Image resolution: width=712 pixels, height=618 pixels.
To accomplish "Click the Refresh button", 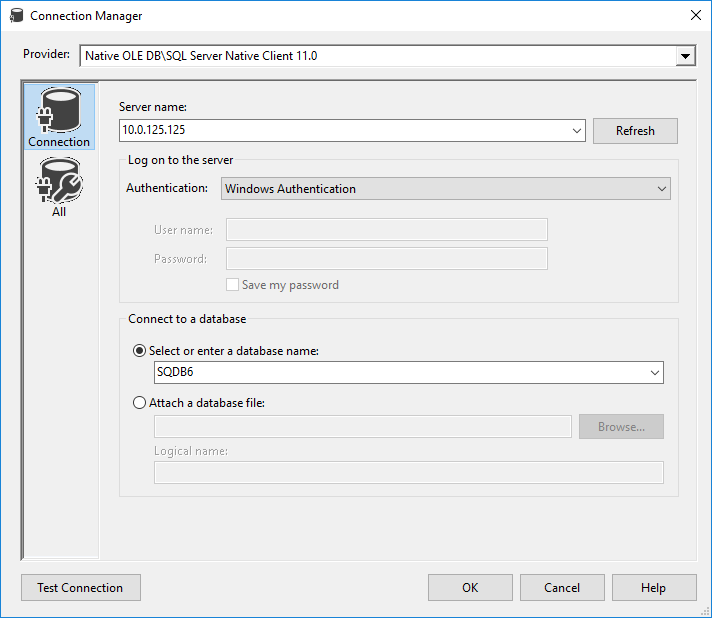I will 635,131.
